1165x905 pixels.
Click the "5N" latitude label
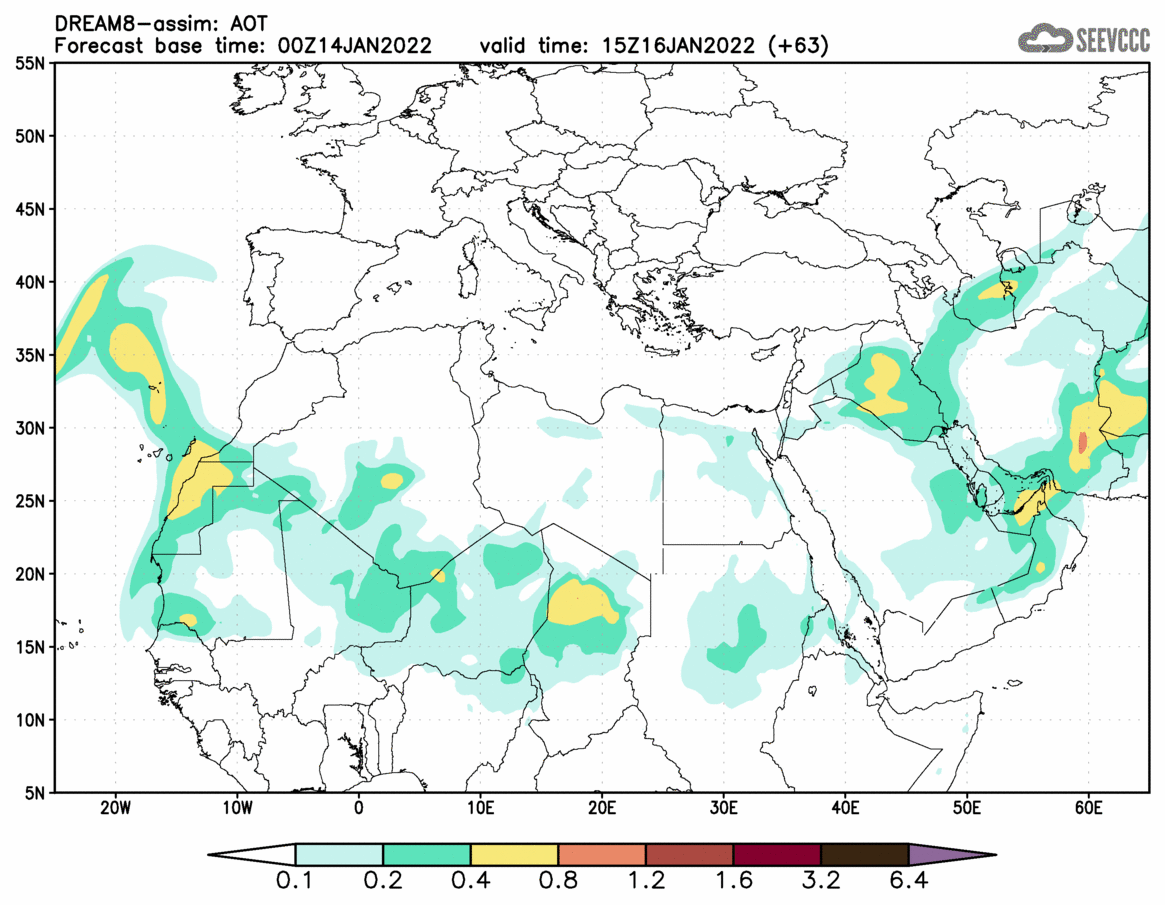(x=34, y=793)
